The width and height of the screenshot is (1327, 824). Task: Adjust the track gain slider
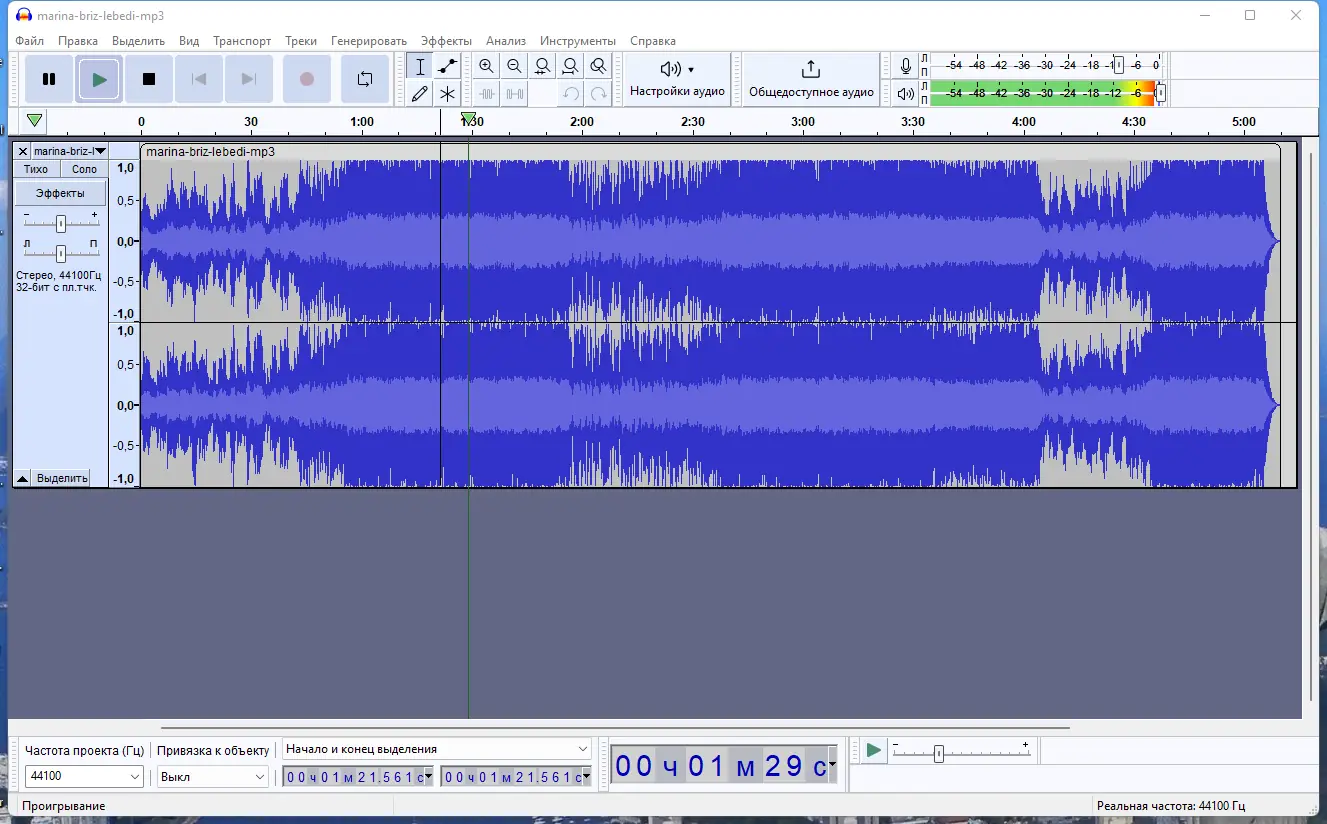61,223
